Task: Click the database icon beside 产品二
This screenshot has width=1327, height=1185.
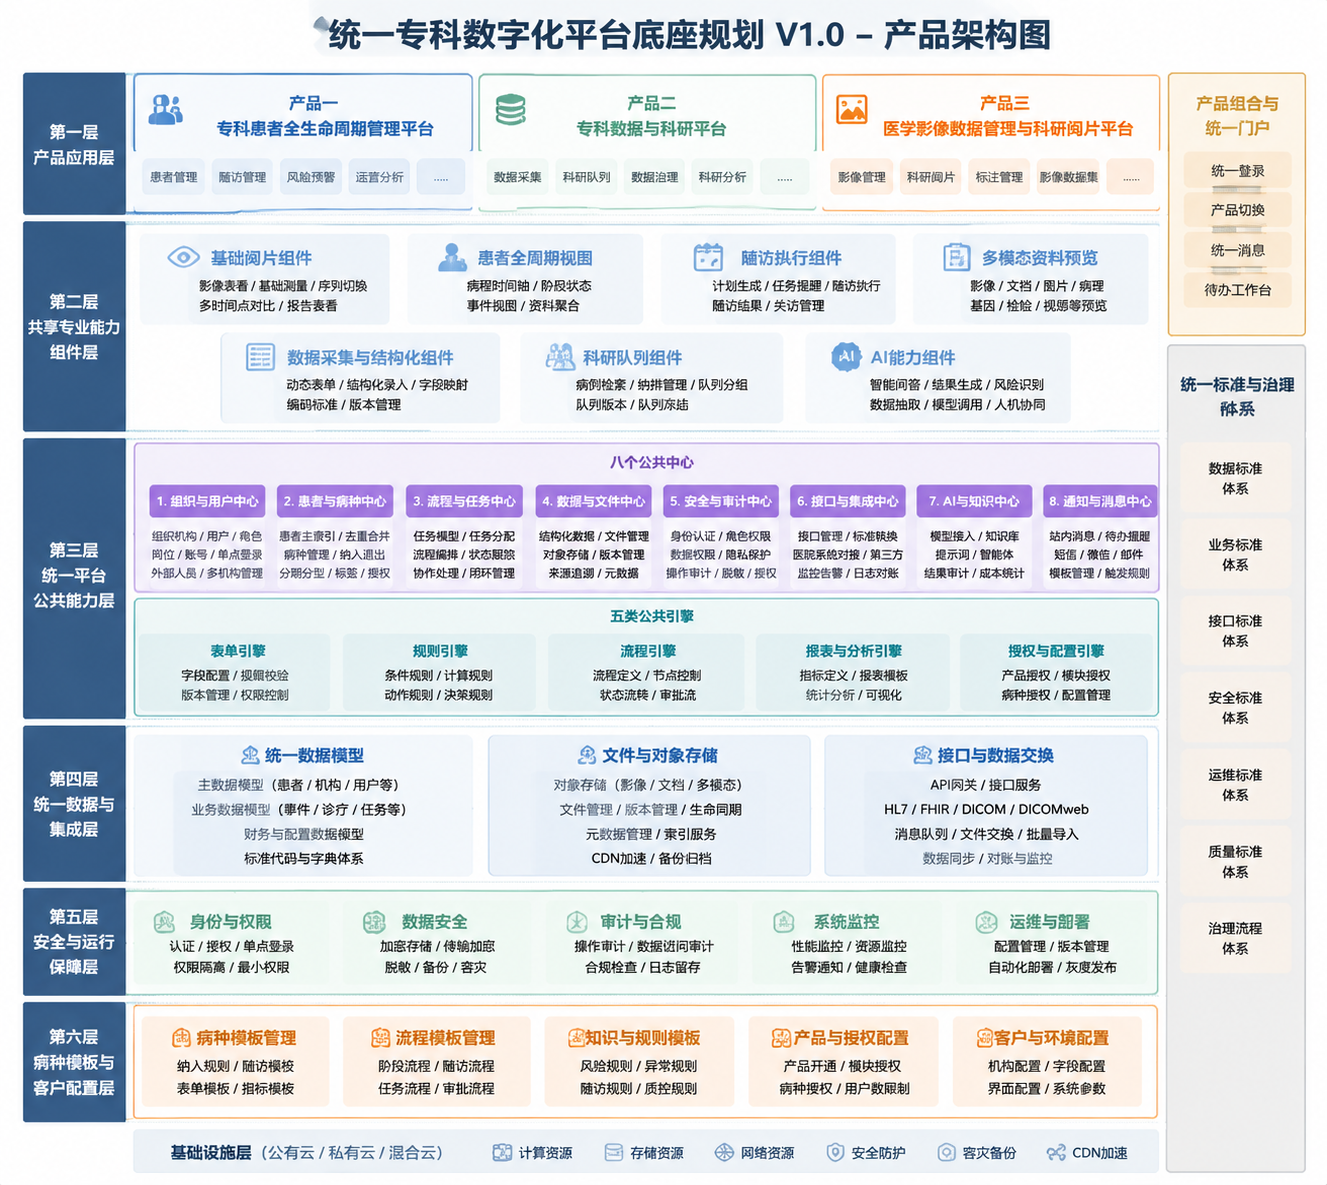Action: click(x=511, y=109)
